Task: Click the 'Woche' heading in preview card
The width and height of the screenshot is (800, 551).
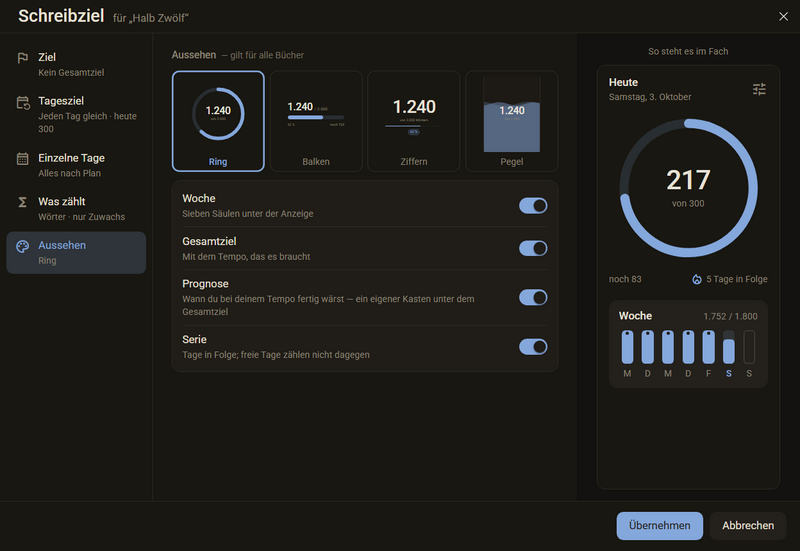Action: coord(635,316)
